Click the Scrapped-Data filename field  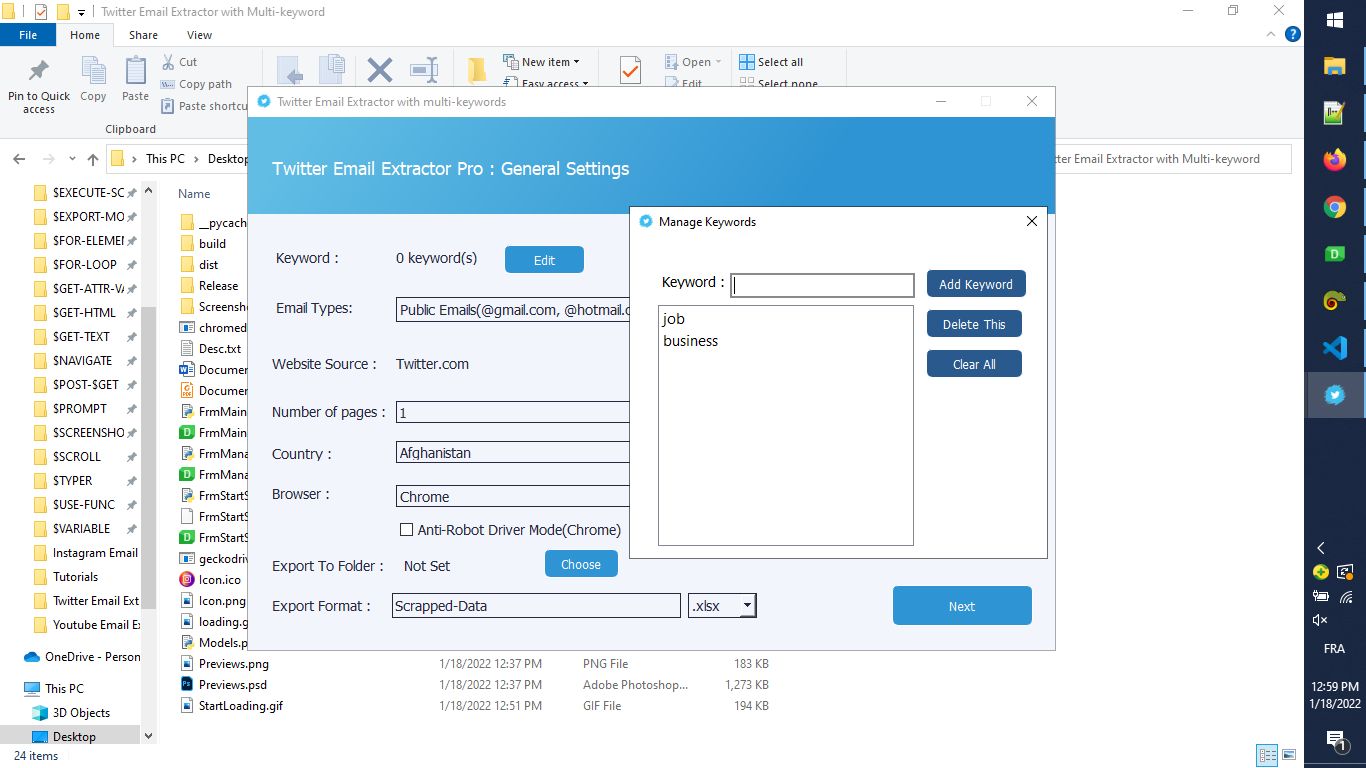coord(536,605)
